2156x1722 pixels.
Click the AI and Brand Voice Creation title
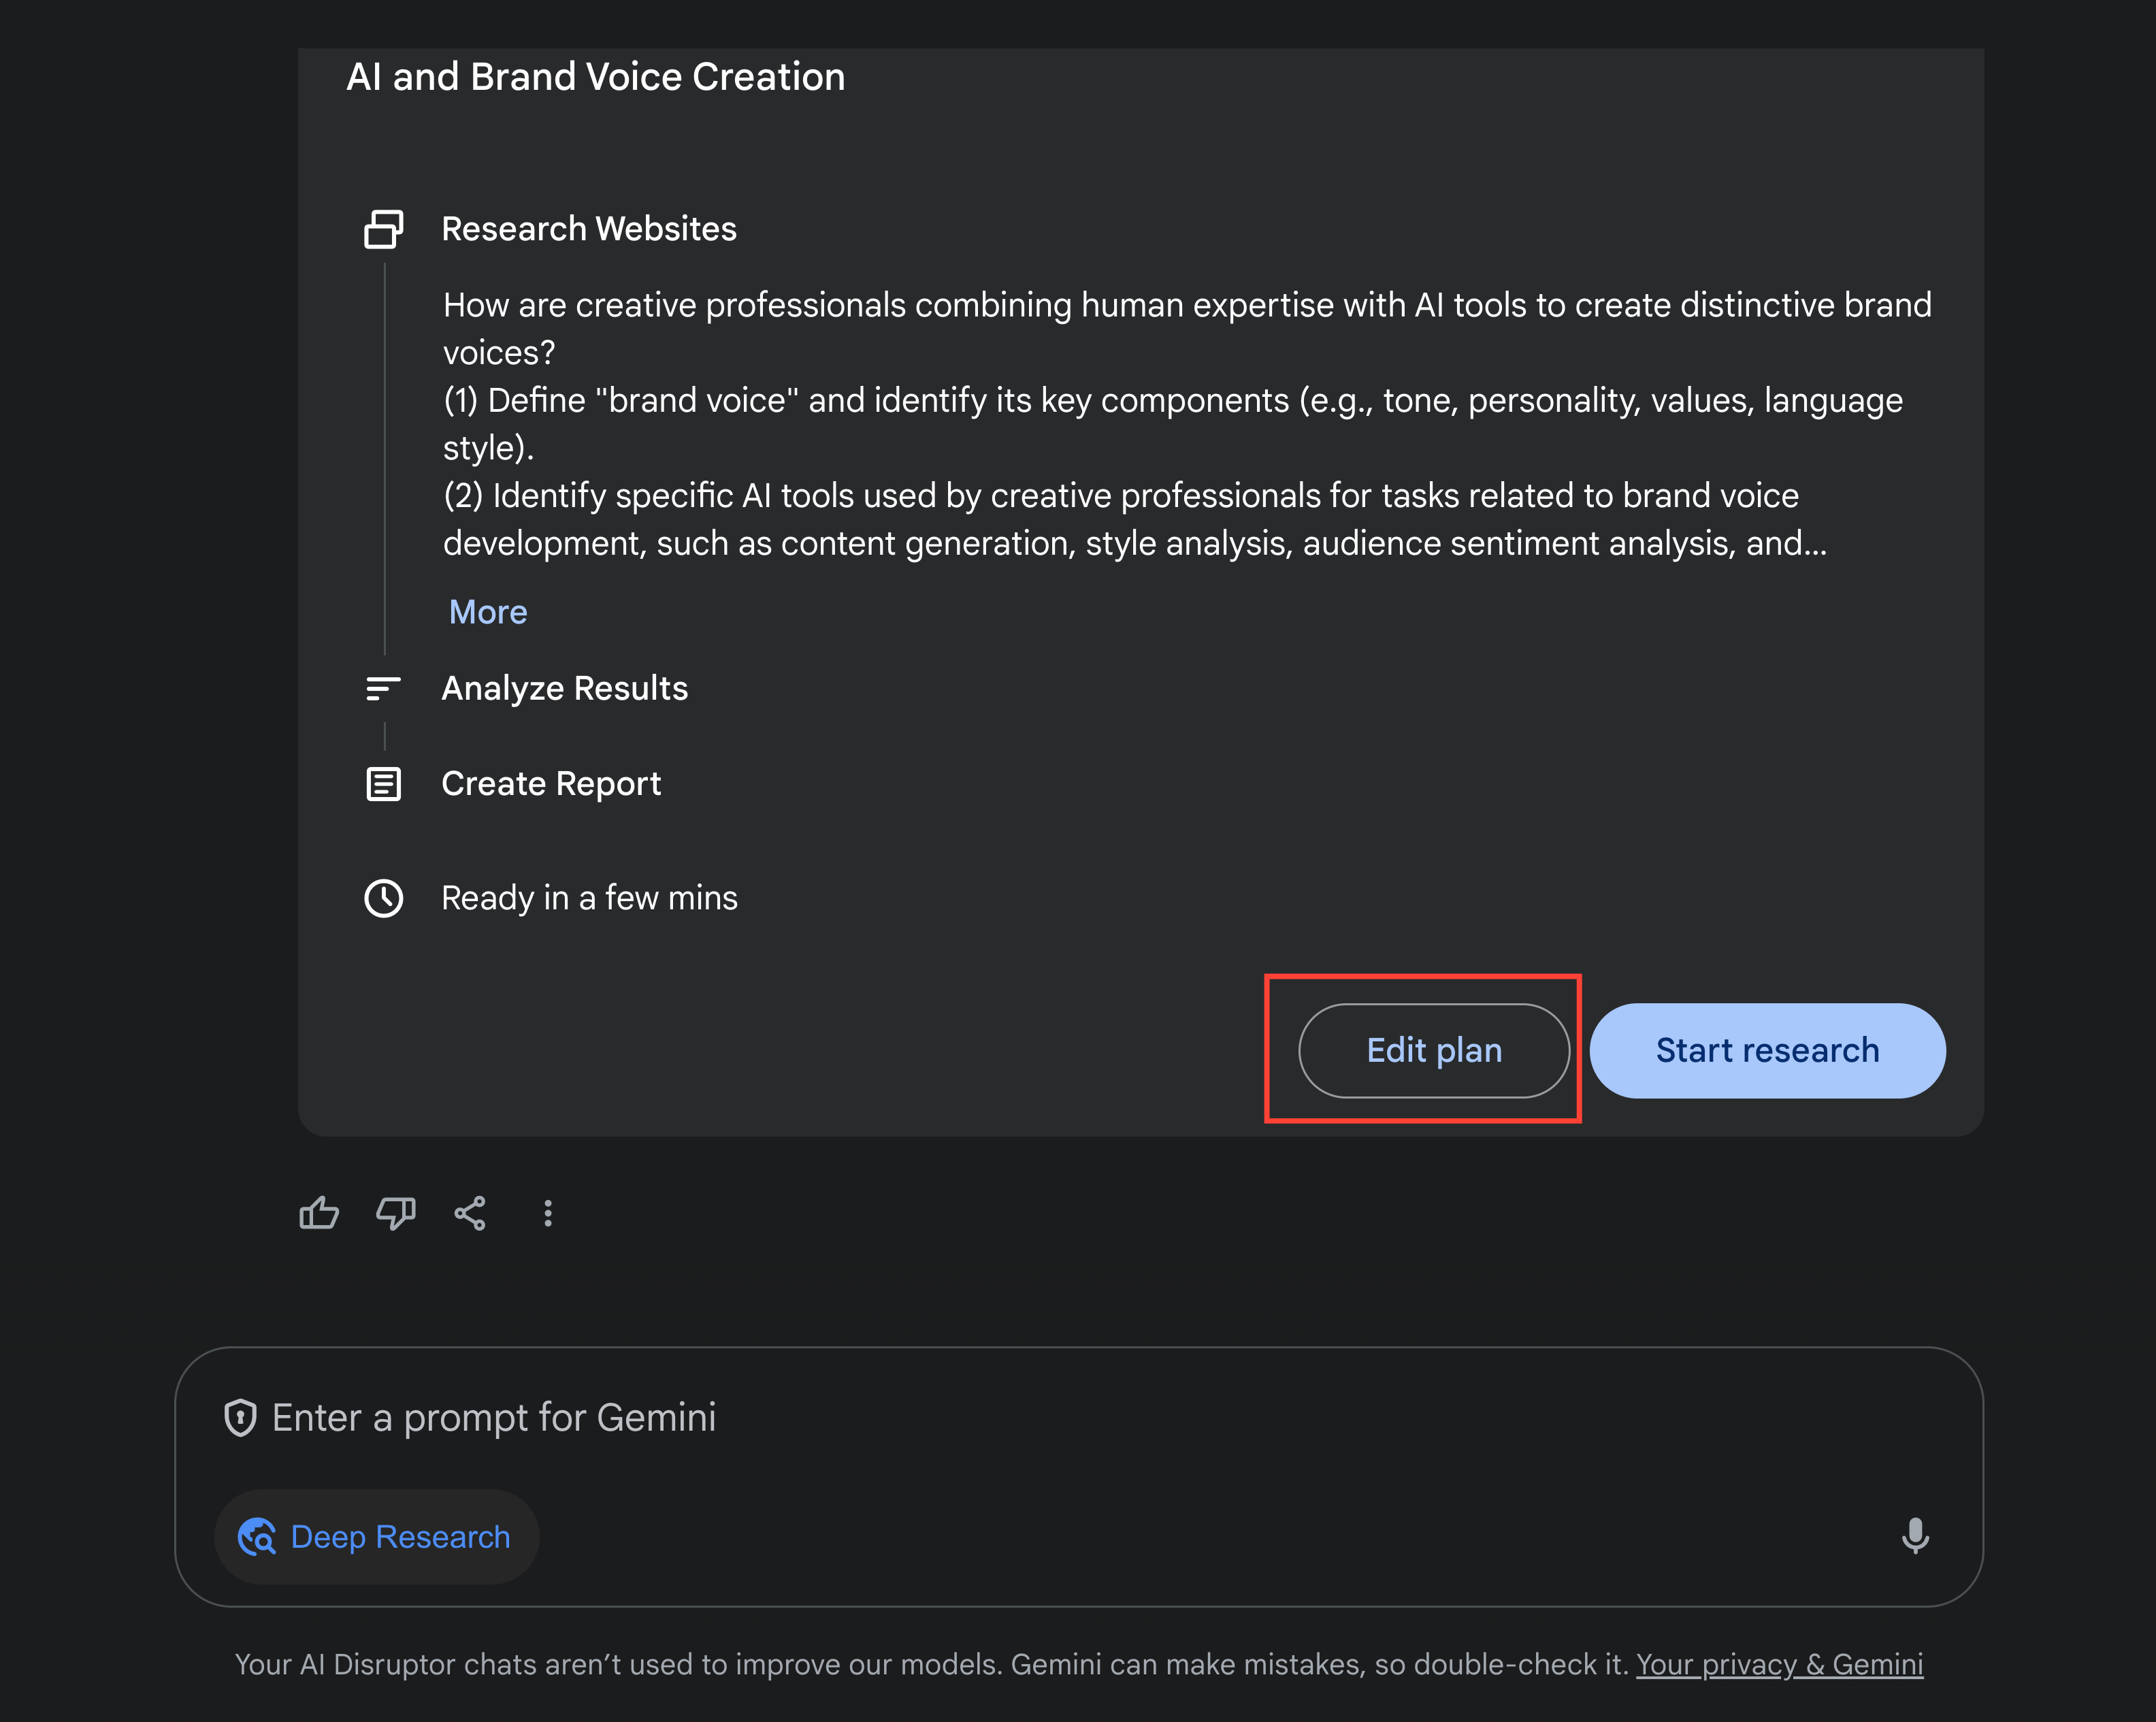596,77
